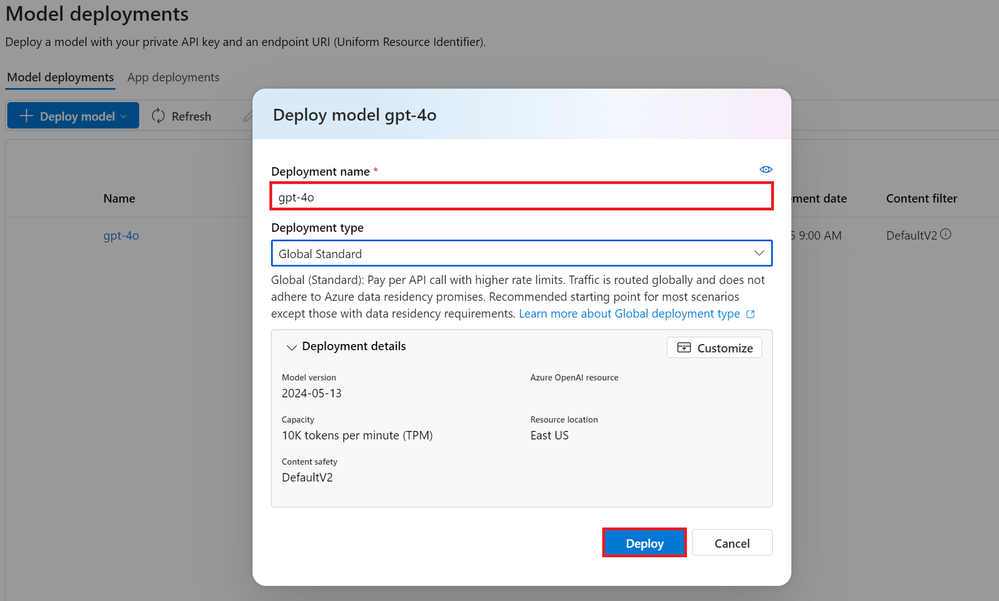Image resolution: width=999 pixels, height=601 pixels.
Task: Click the Name column header
Action: [x=119, y=198]
